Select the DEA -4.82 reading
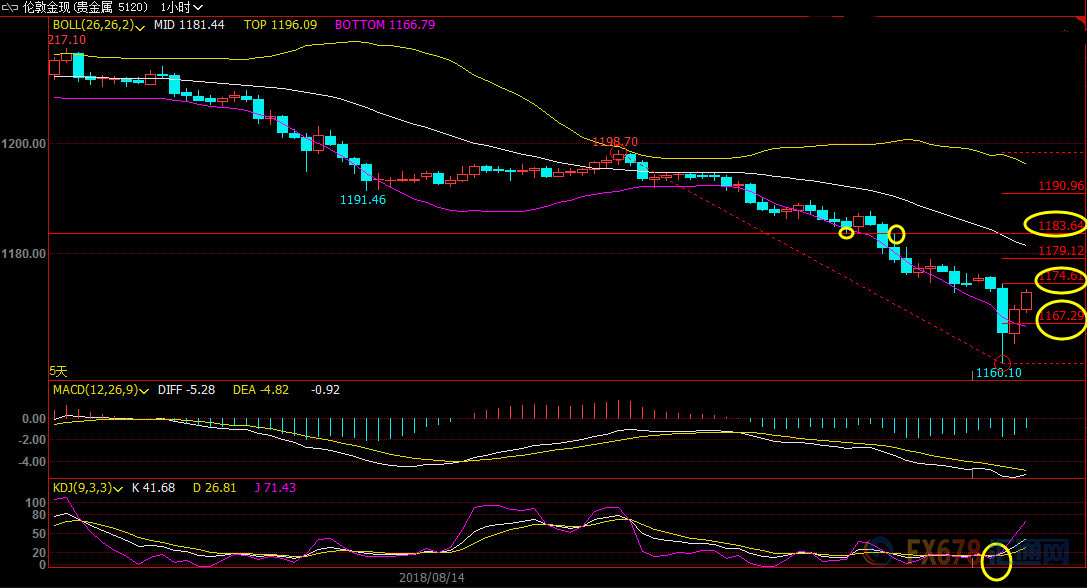This screenshot has height=588, width=1087. (x=261, y=390)
